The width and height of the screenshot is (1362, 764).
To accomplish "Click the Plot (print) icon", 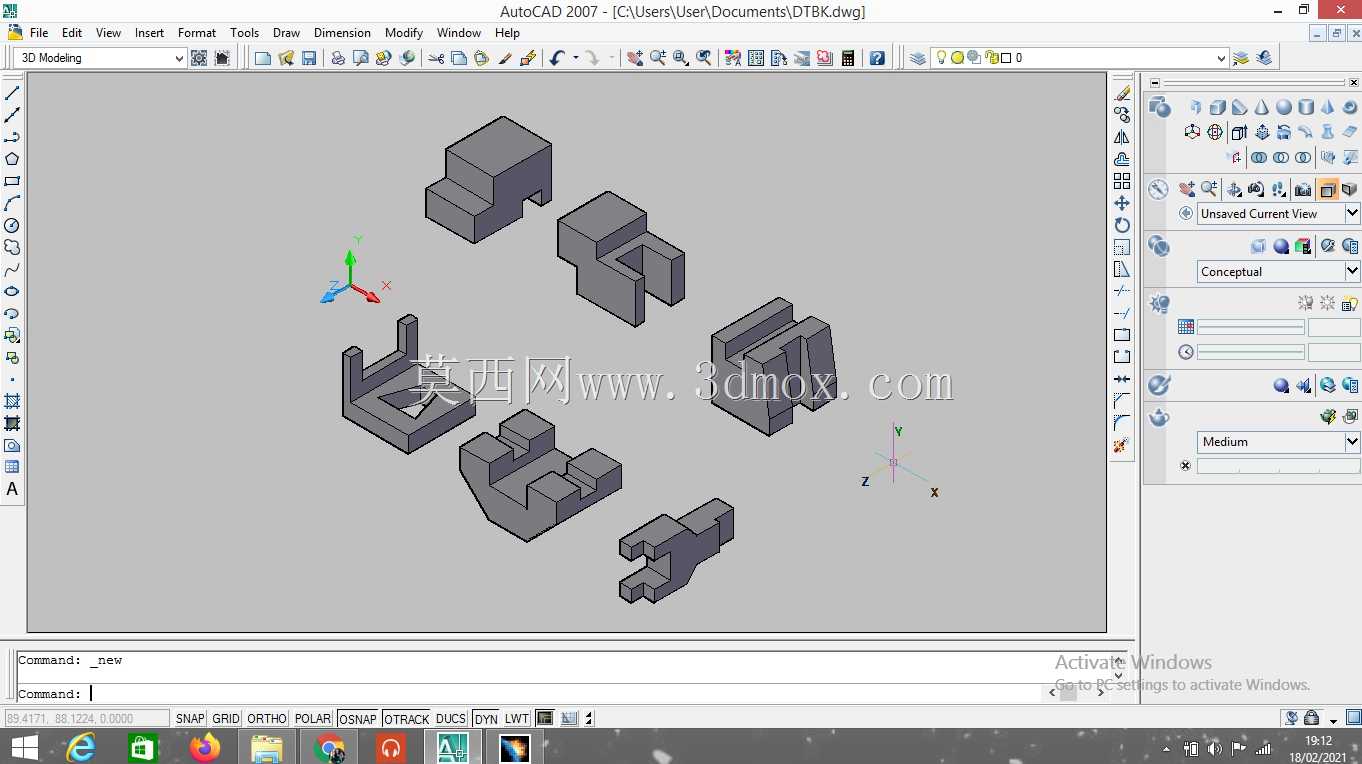I will [x=338, y=58].
